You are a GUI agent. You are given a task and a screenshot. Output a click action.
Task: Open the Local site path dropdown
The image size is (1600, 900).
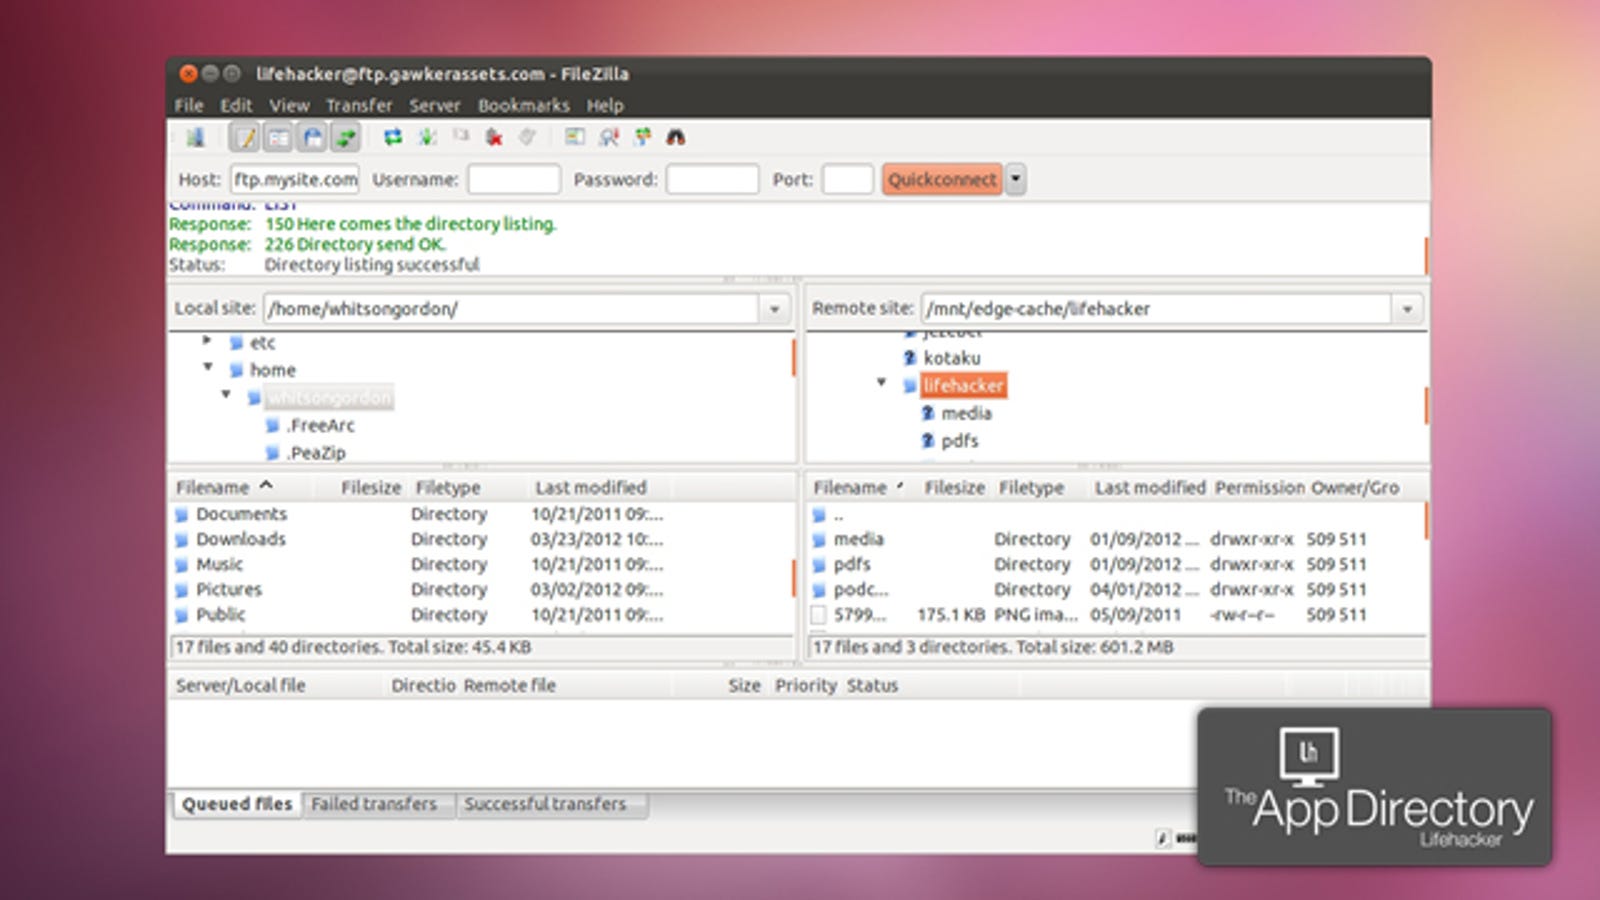775,309
